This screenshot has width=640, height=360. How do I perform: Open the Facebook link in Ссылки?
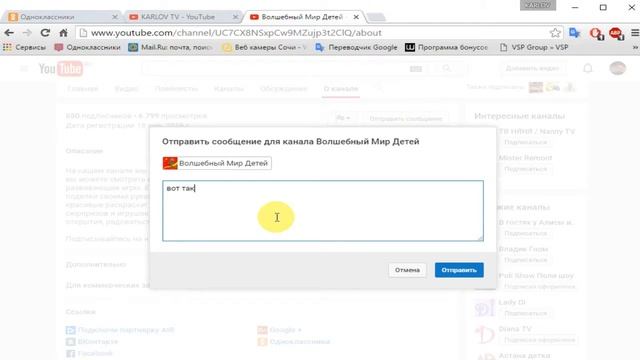tap(89, 353)
